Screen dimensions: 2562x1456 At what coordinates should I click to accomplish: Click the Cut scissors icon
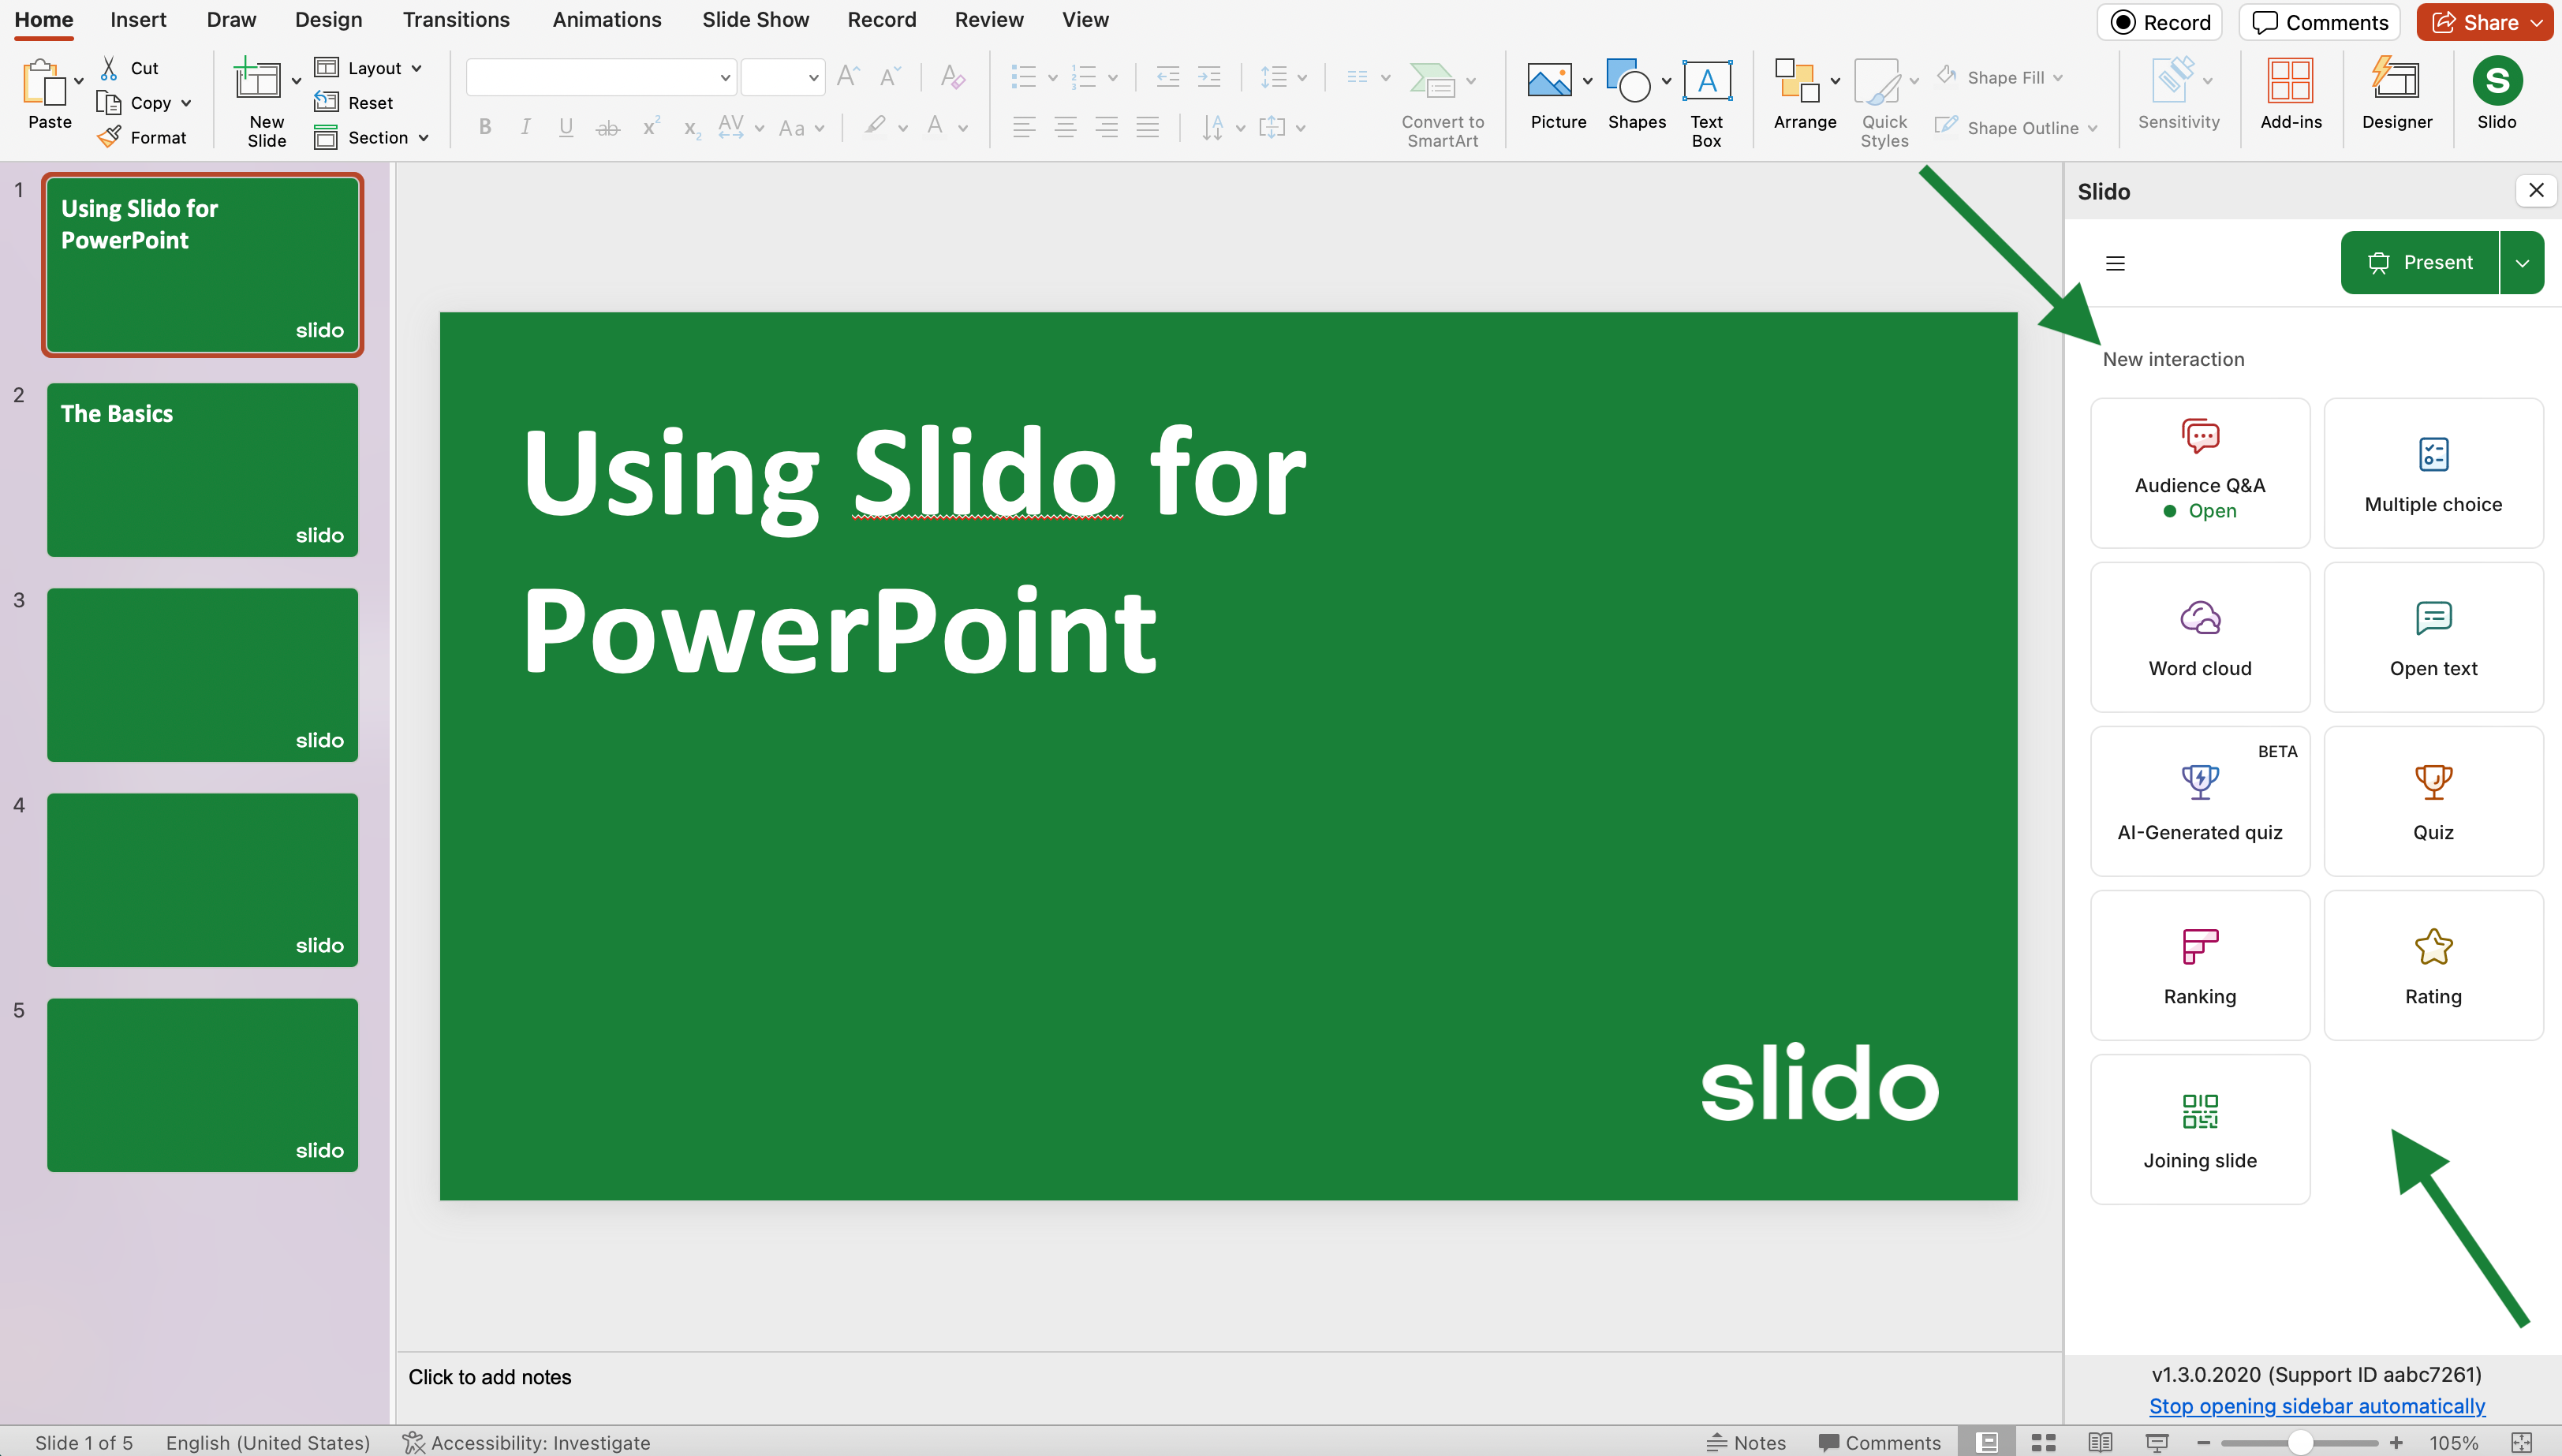coord(109,68)
